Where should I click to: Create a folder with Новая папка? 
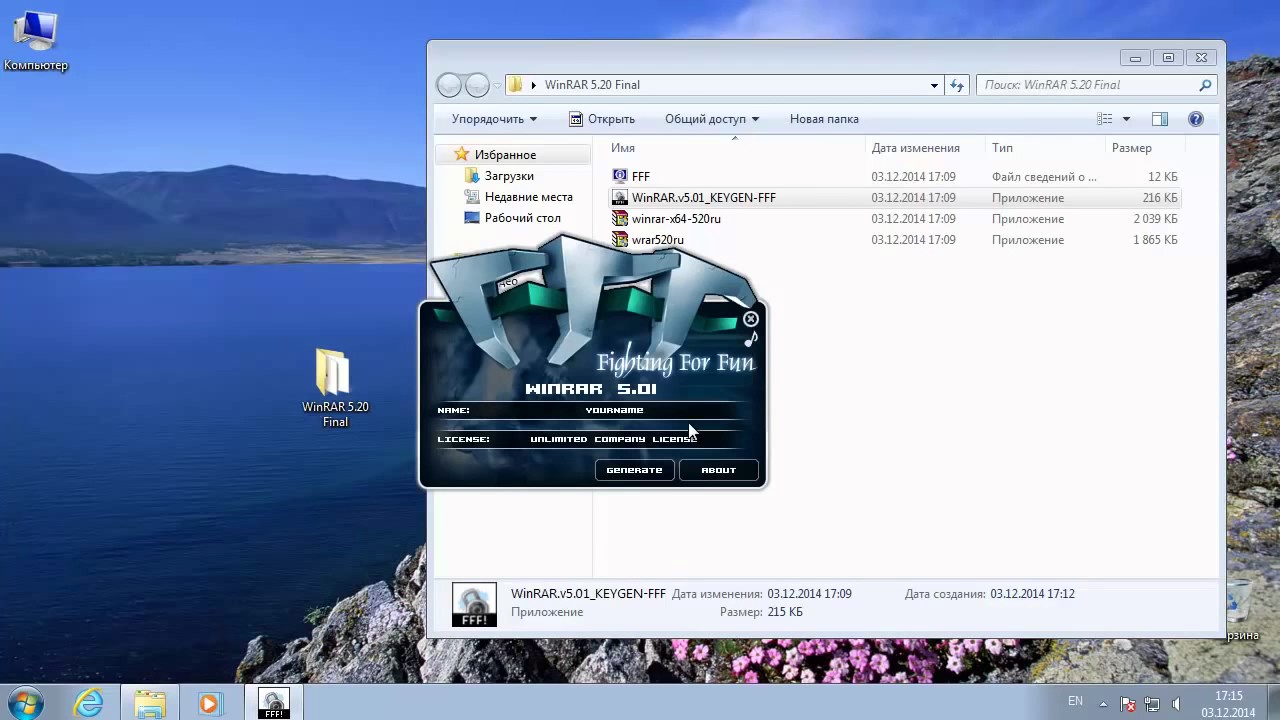coord(824,119)
